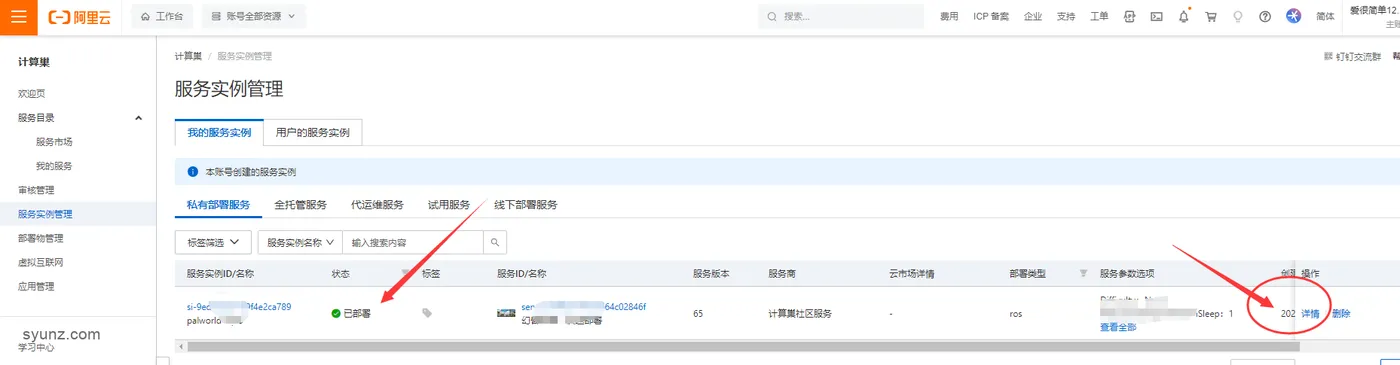Select the 试用服务 tab

pyautogui.click(x=449, y=205)
